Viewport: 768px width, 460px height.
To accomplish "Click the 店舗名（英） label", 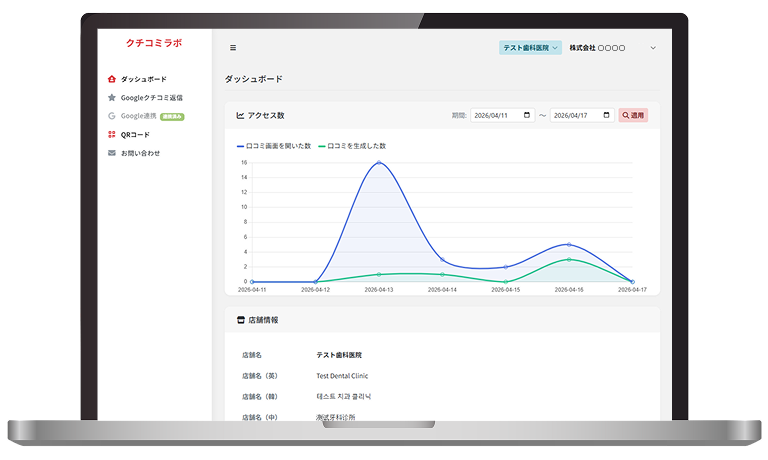I will tap(260, 376).
